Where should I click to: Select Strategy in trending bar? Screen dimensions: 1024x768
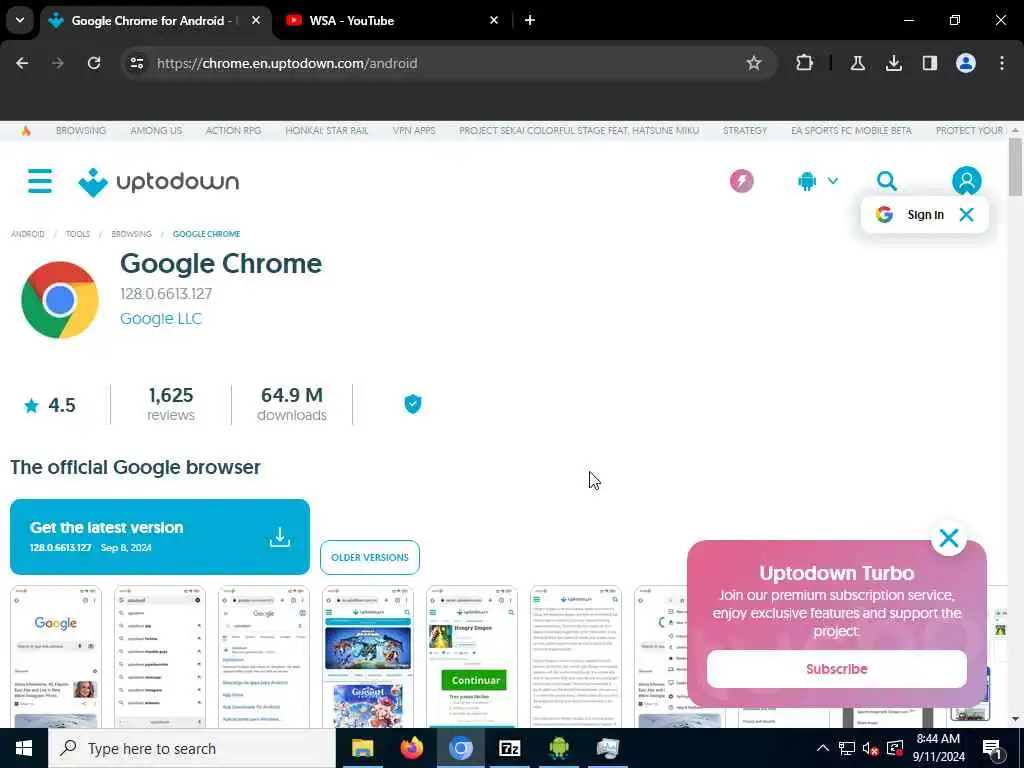tap(744, 131)
